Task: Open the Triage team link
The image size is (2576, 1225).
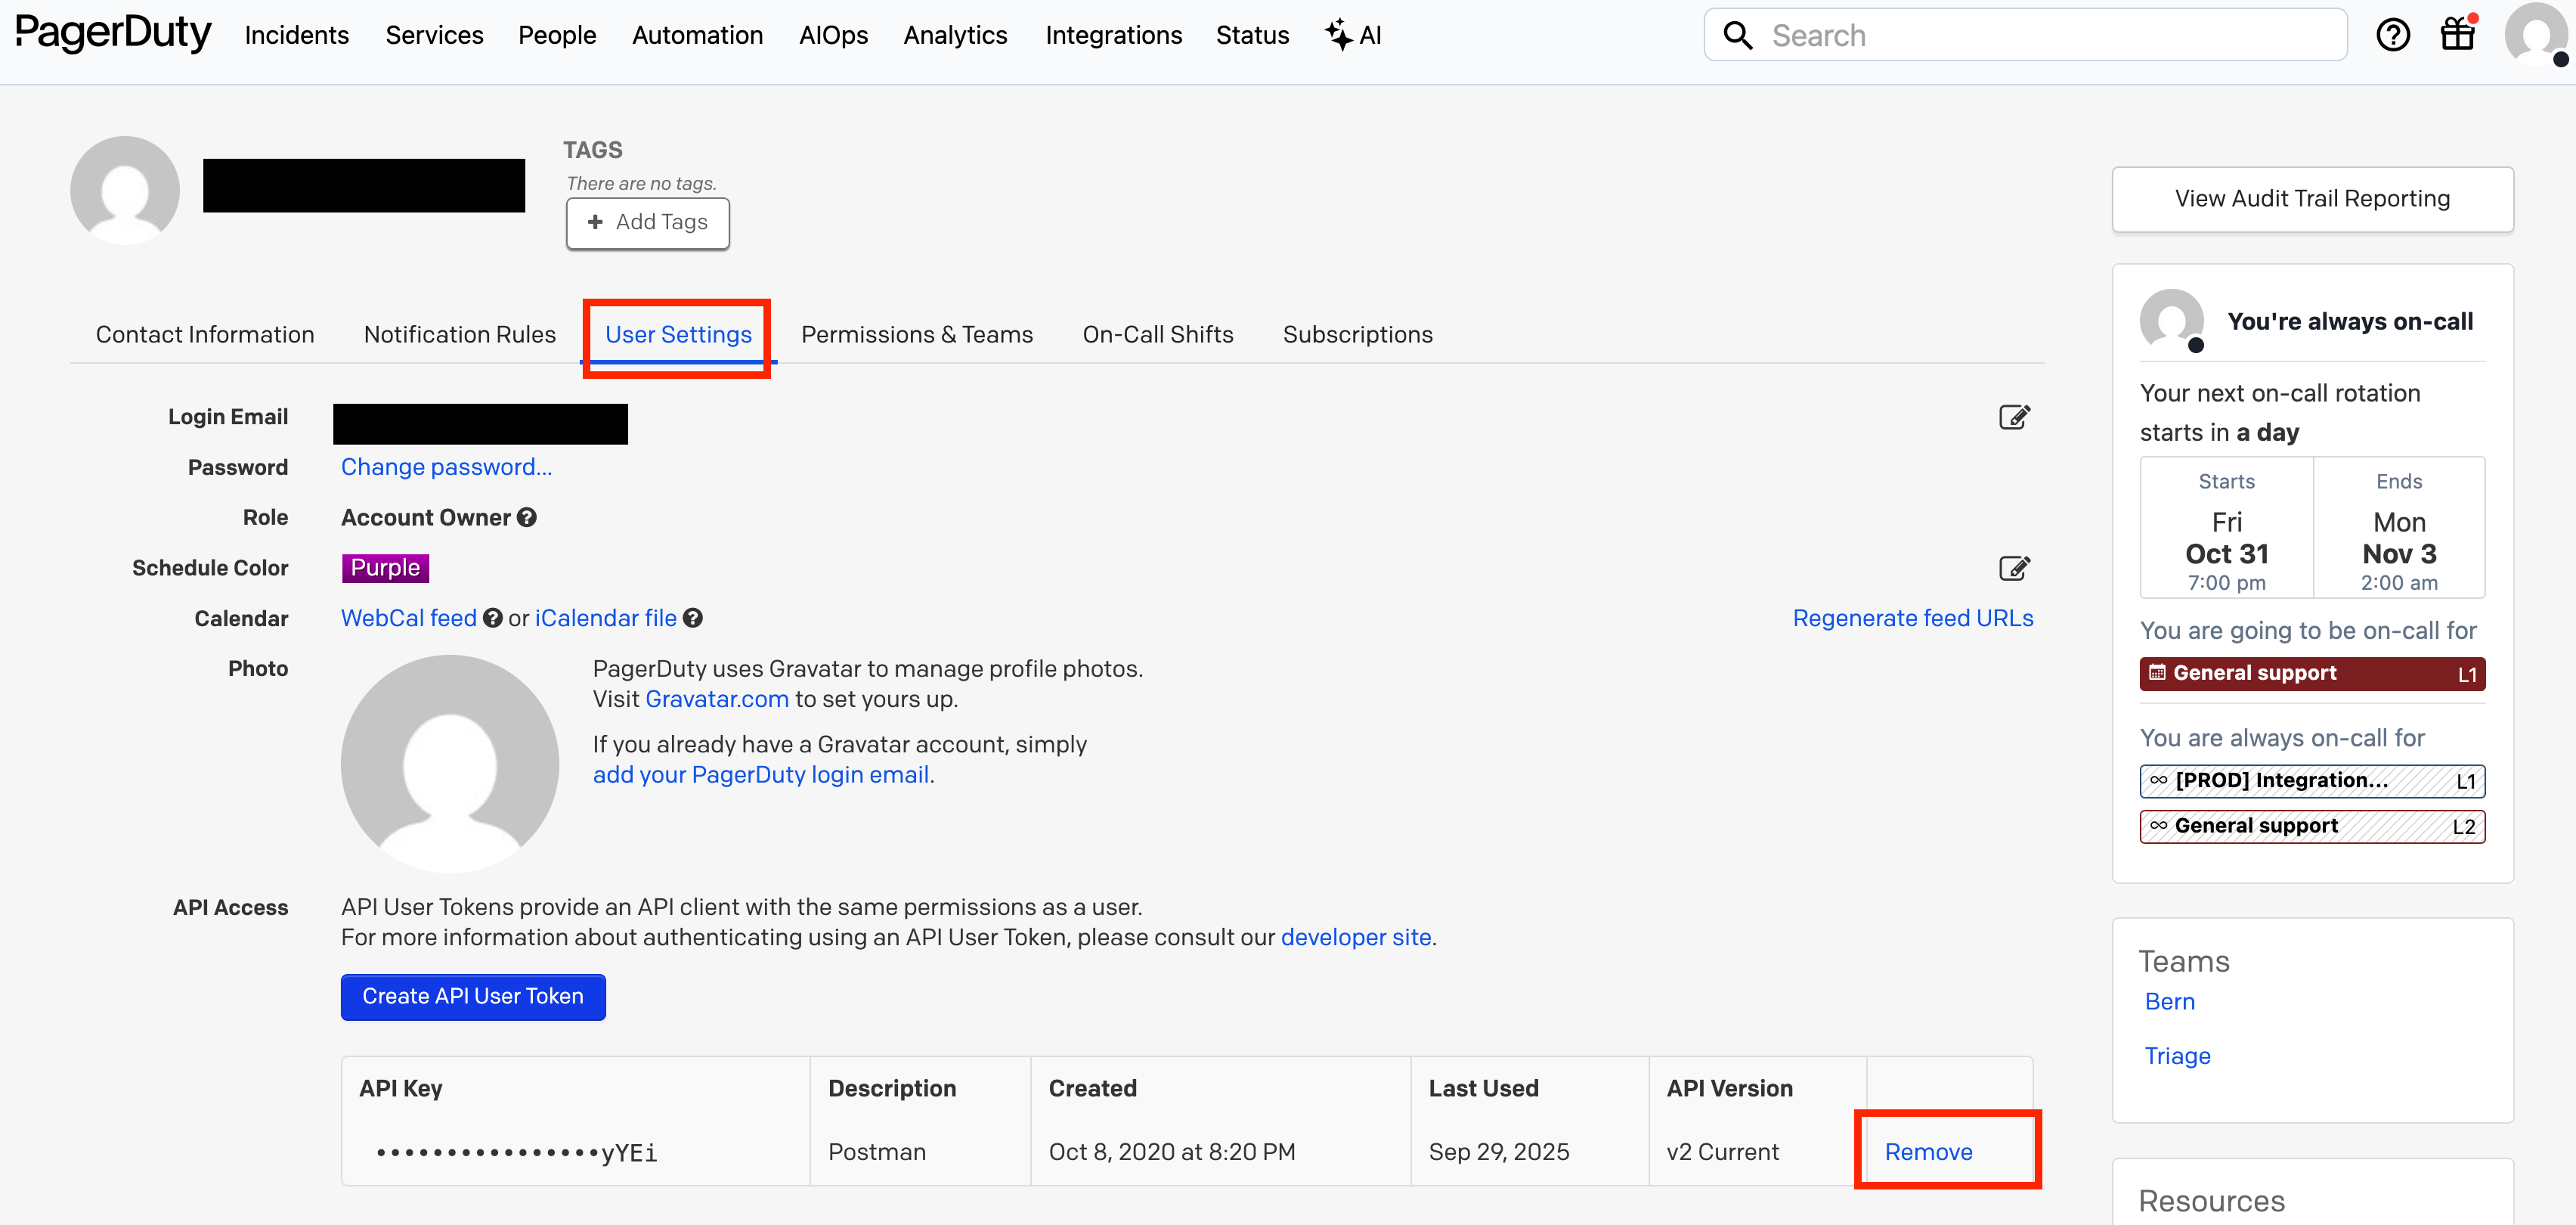Action: [2177, 1056]
